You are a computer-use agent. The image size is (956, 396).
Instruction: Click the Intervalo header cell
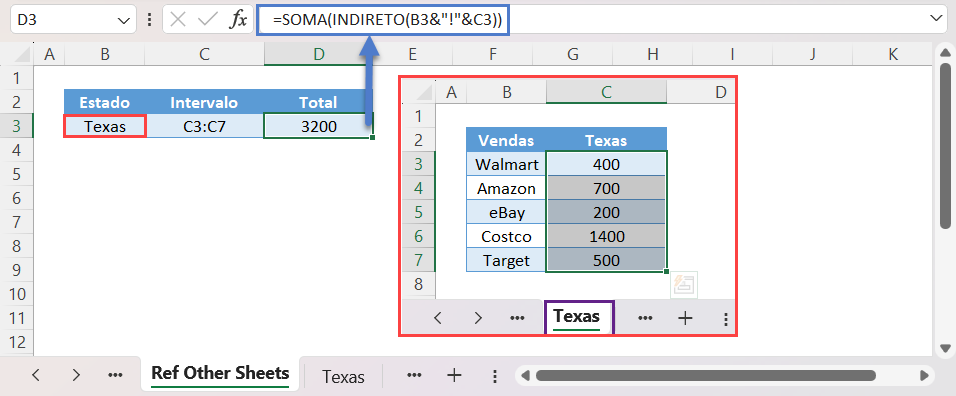pyautogui.click(x=204, y=102)
